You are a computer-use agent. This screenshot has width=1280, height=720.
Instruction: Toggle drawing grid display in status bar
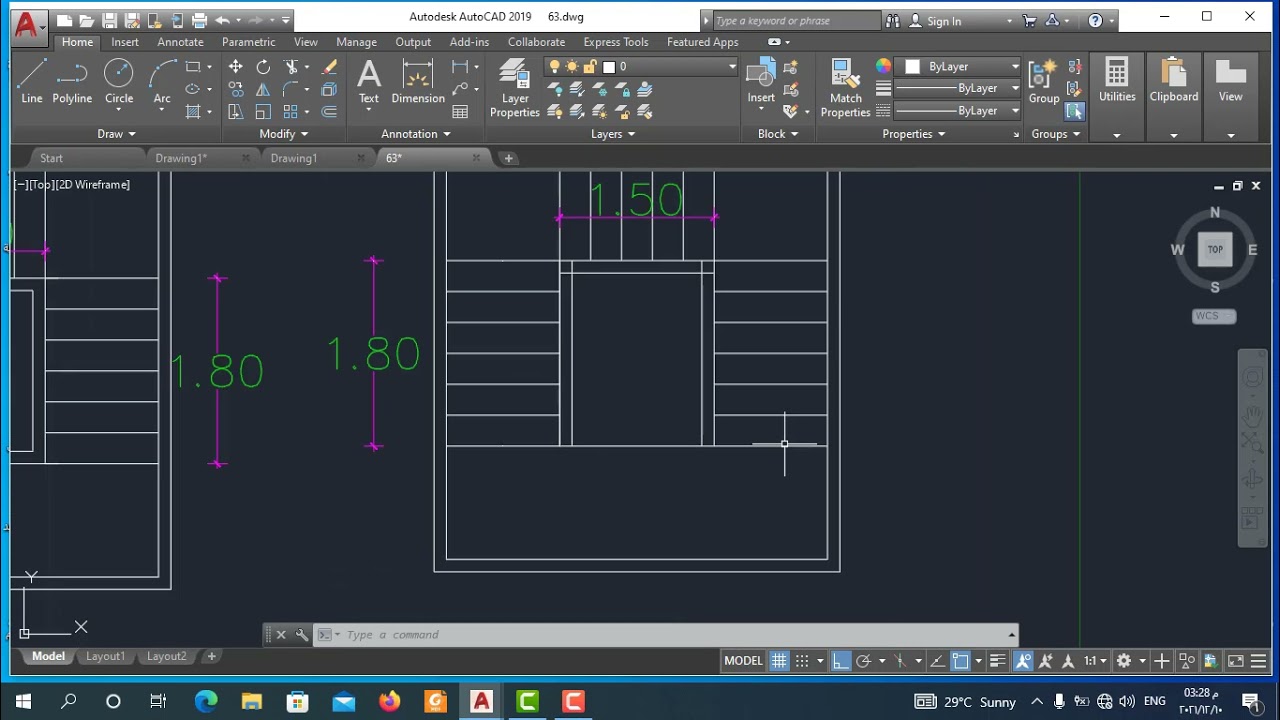pyautogui.click(x=779, y=661)
